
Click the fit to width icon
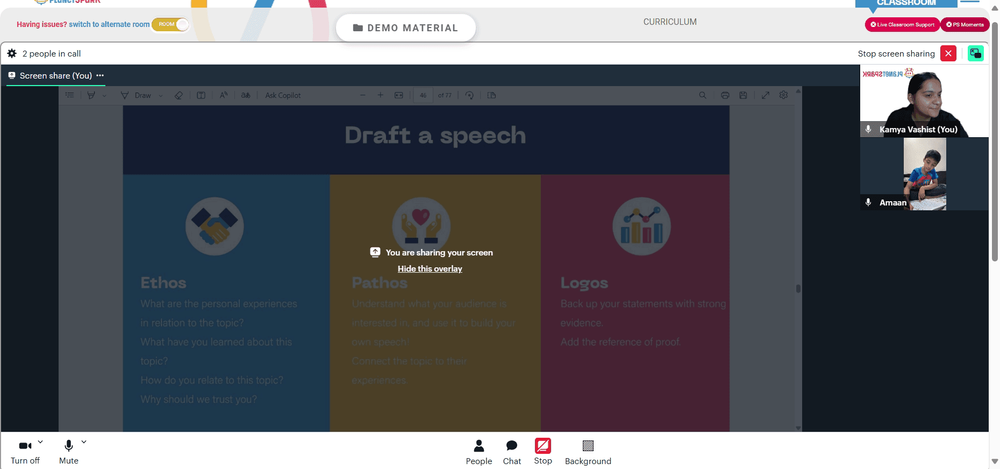coord(399,95)
